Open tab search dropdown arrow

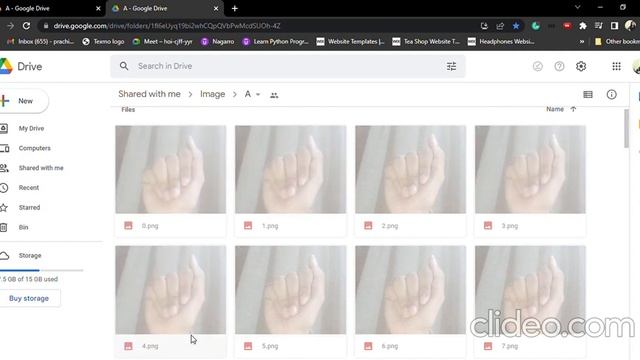(578, 7)
